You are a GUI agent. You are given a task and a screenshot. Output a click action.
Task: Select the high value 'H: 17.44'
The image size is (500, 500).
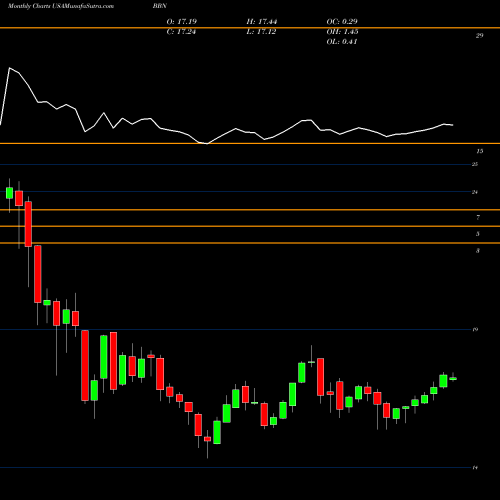pyautogui.click(x=262, y=22)
